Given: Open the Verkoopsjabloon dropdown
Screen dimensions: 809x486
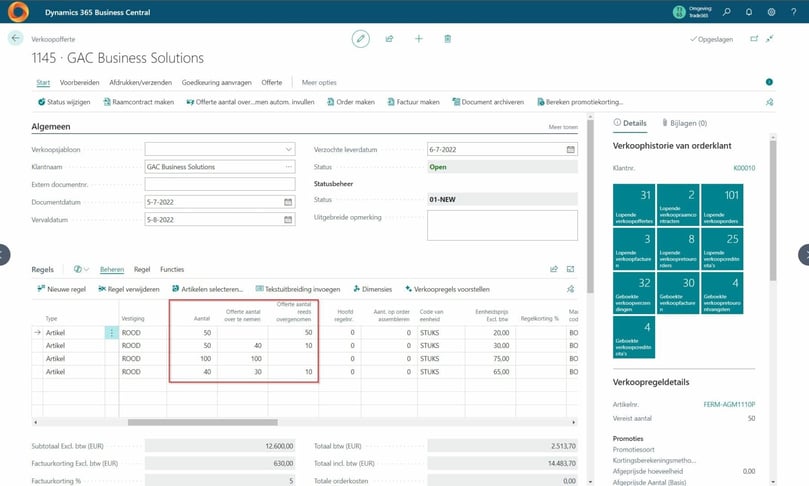Looking at the screenshot, I should pos(288,150).
